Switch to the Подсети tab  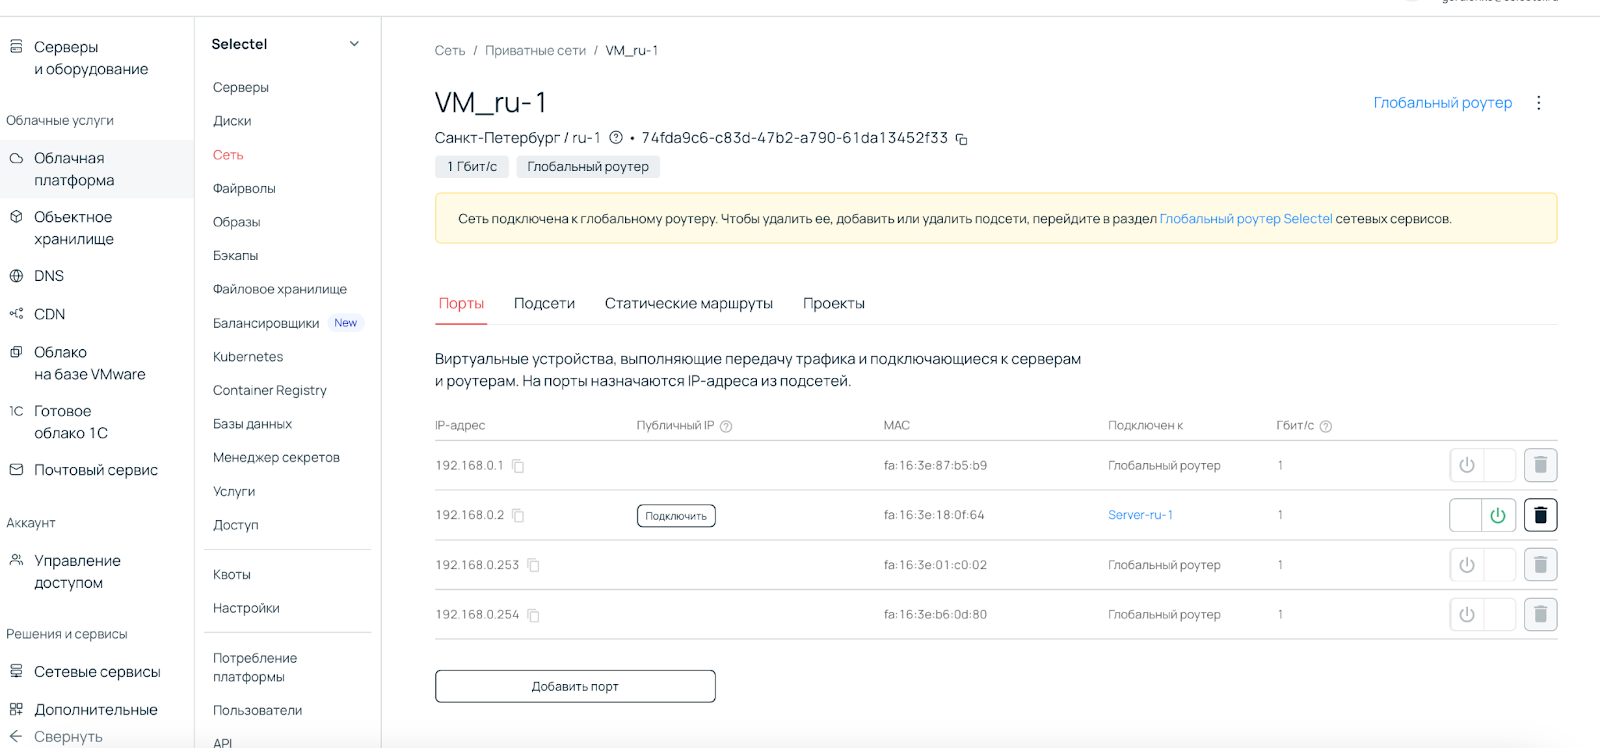point(544,303)
